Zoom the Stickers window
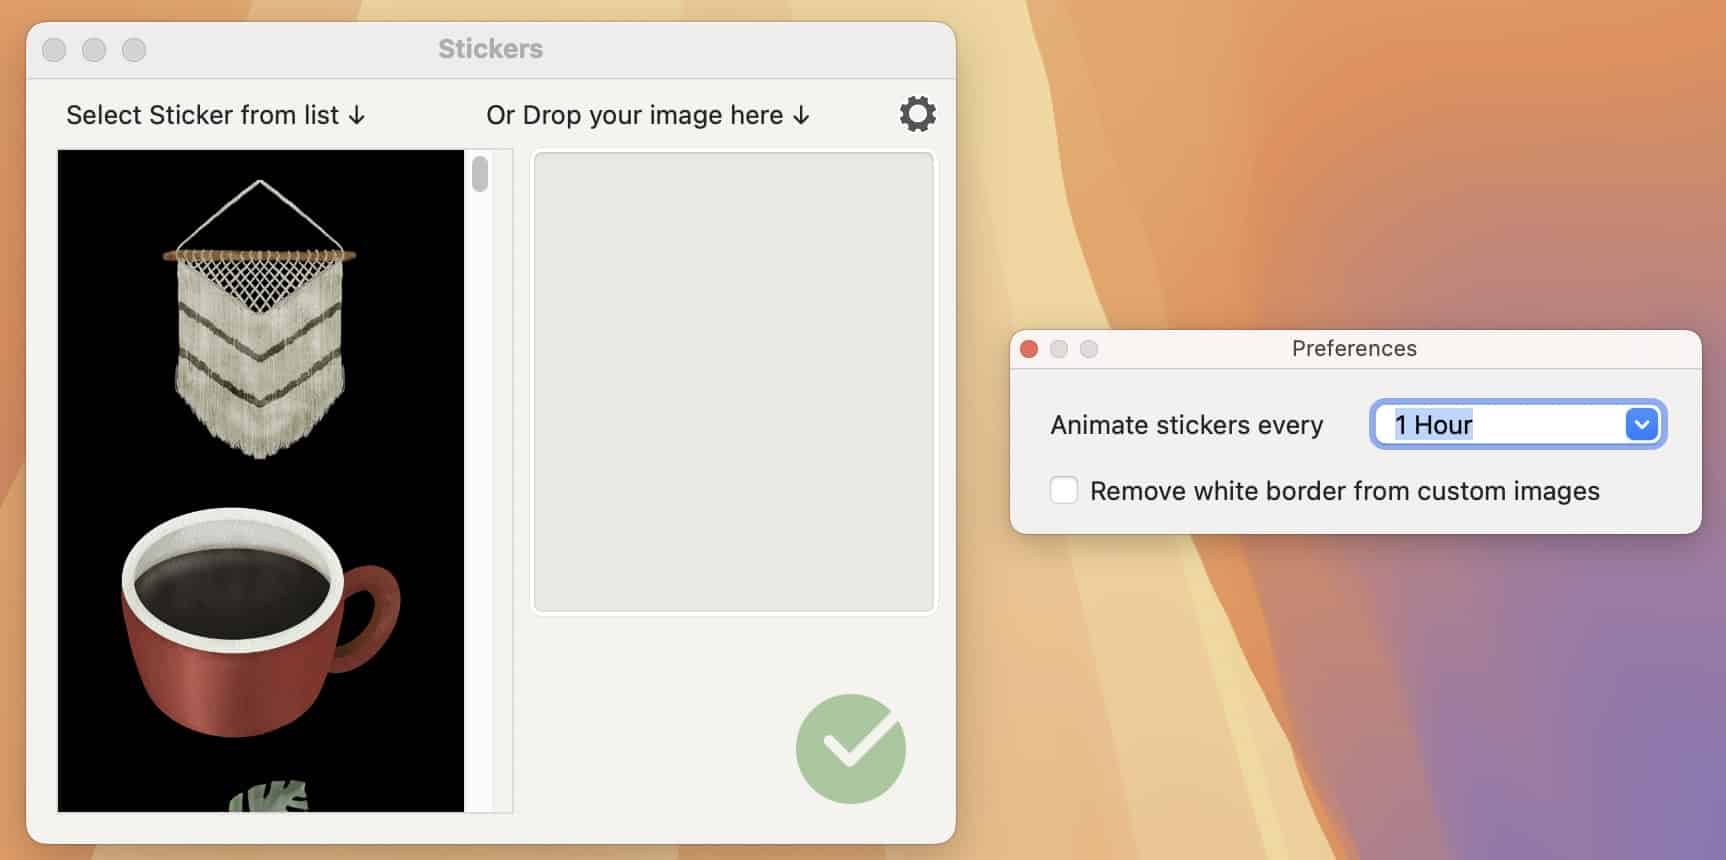The height and width of the screenshot is (860, 1726). (134, 50)
